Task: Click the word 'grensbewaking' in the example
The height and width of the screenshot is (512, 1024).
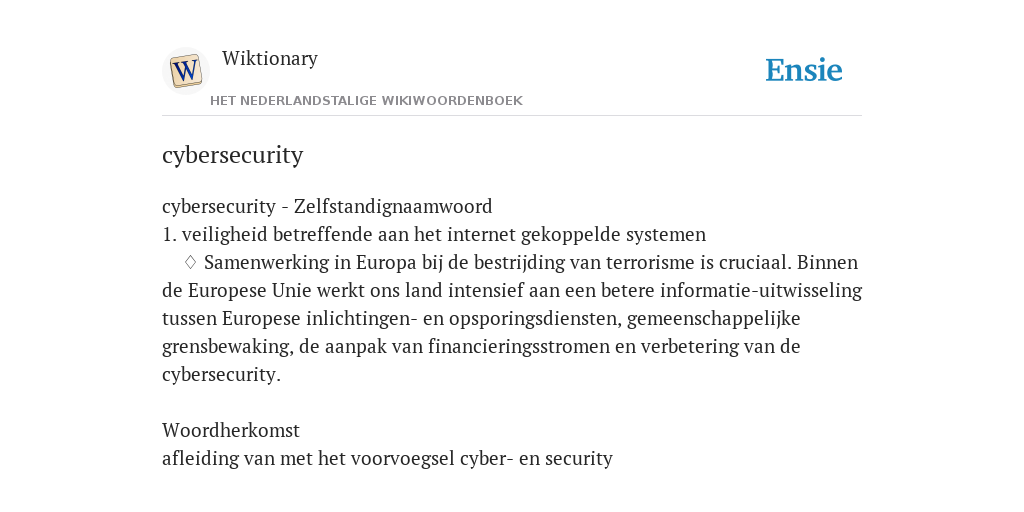Action: [227, 347]
